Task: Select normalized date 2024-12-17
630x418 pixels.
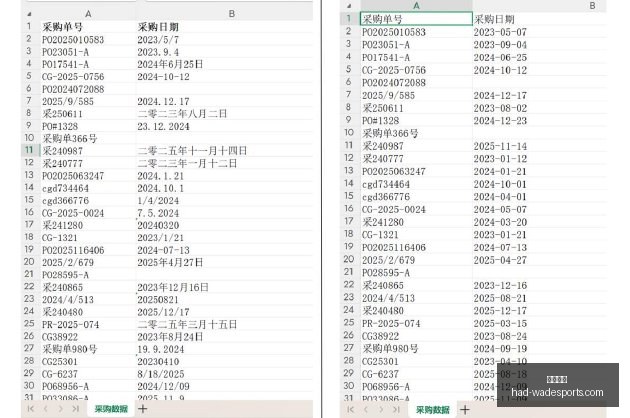Action: [x=500, y=95]
